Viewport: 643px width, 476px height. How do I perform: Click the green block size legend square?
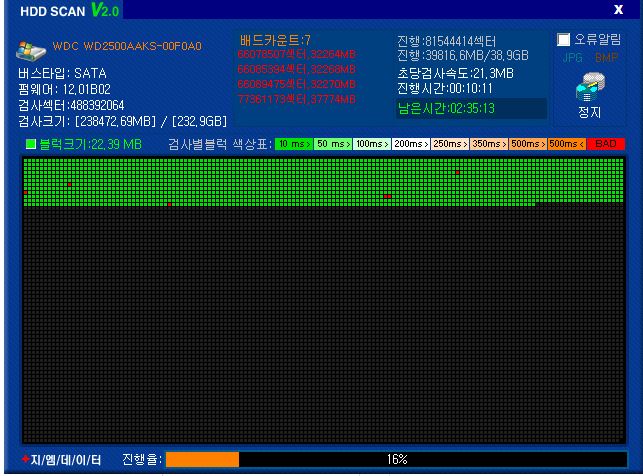(x=31, y=144)
